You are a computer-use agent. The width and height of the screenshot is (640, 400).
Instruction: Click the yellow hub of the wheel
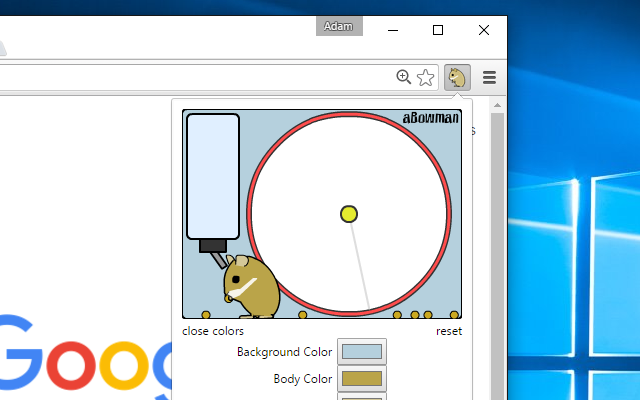349,214
